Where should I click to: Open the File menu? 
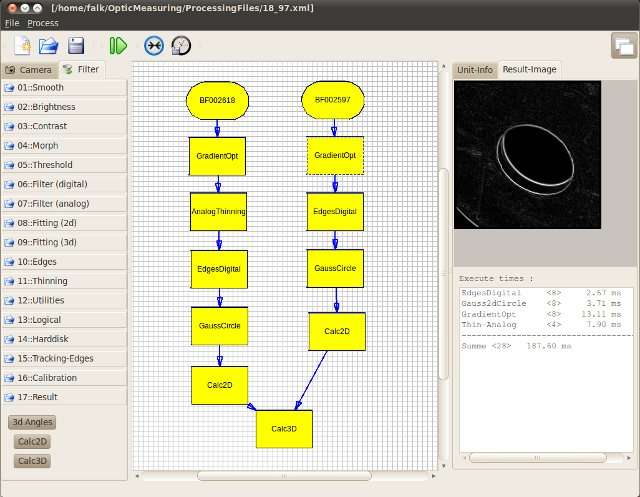click(x=12, y=23)
